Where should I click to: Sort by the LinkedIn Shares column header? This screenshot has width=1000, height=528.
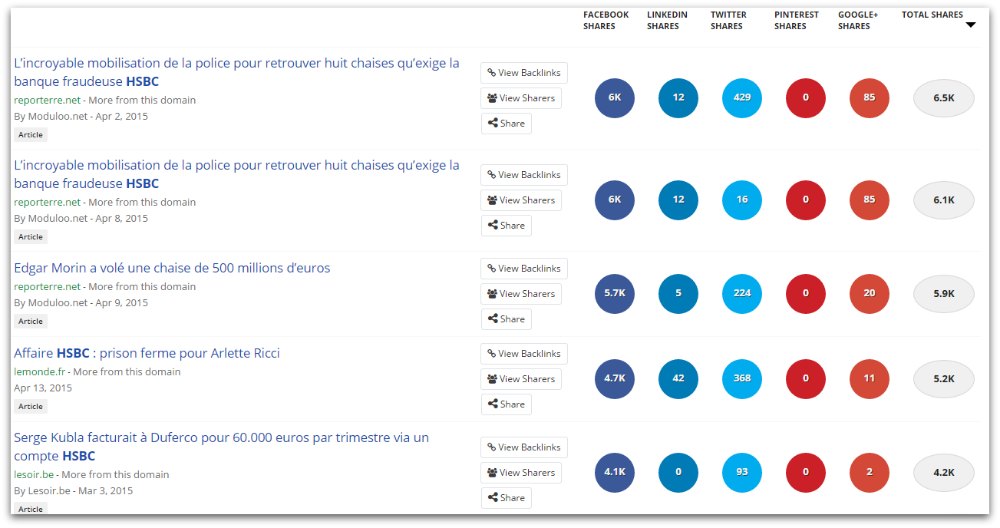tap(667, 20)
